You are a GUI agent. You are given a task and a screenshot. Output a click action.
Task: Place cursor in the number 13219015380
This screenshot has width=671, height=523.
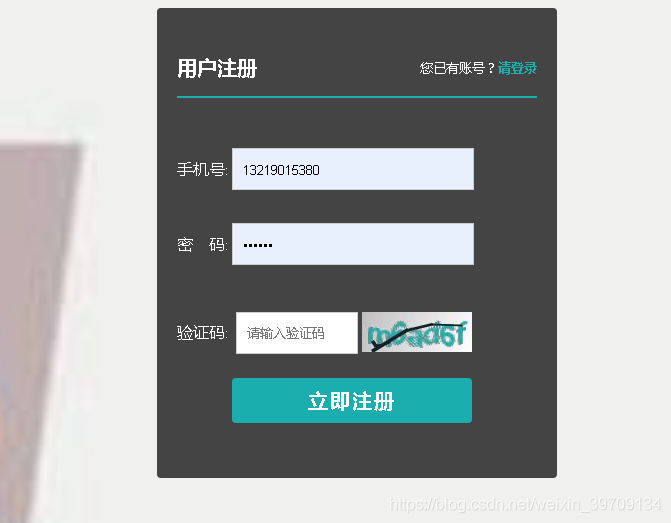(x=281, y=170)
